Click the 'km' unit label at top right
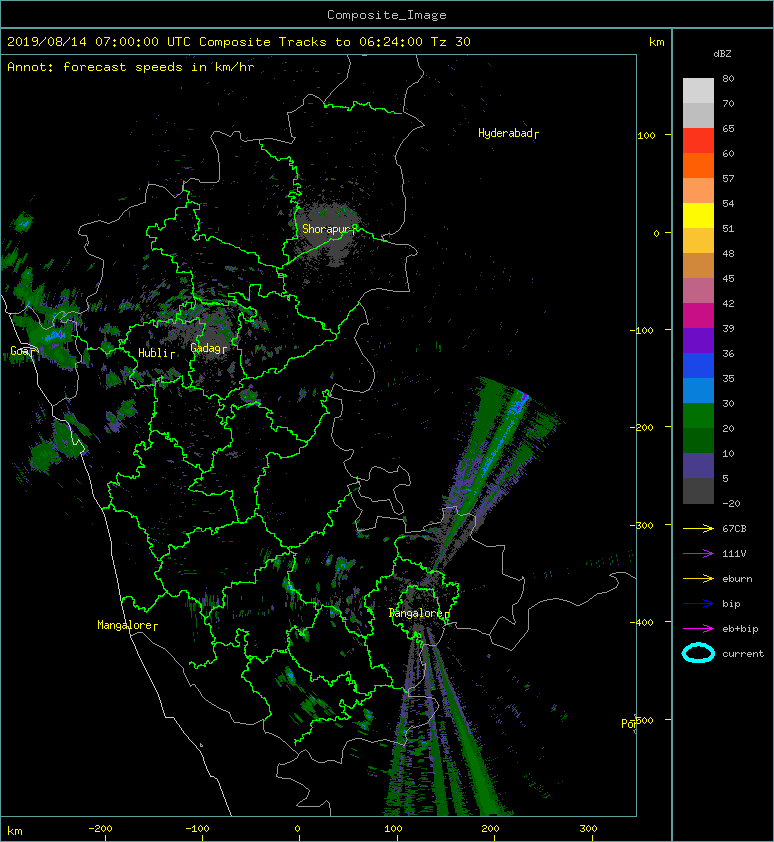Screen dimensions: 774x842 (656, 42)
